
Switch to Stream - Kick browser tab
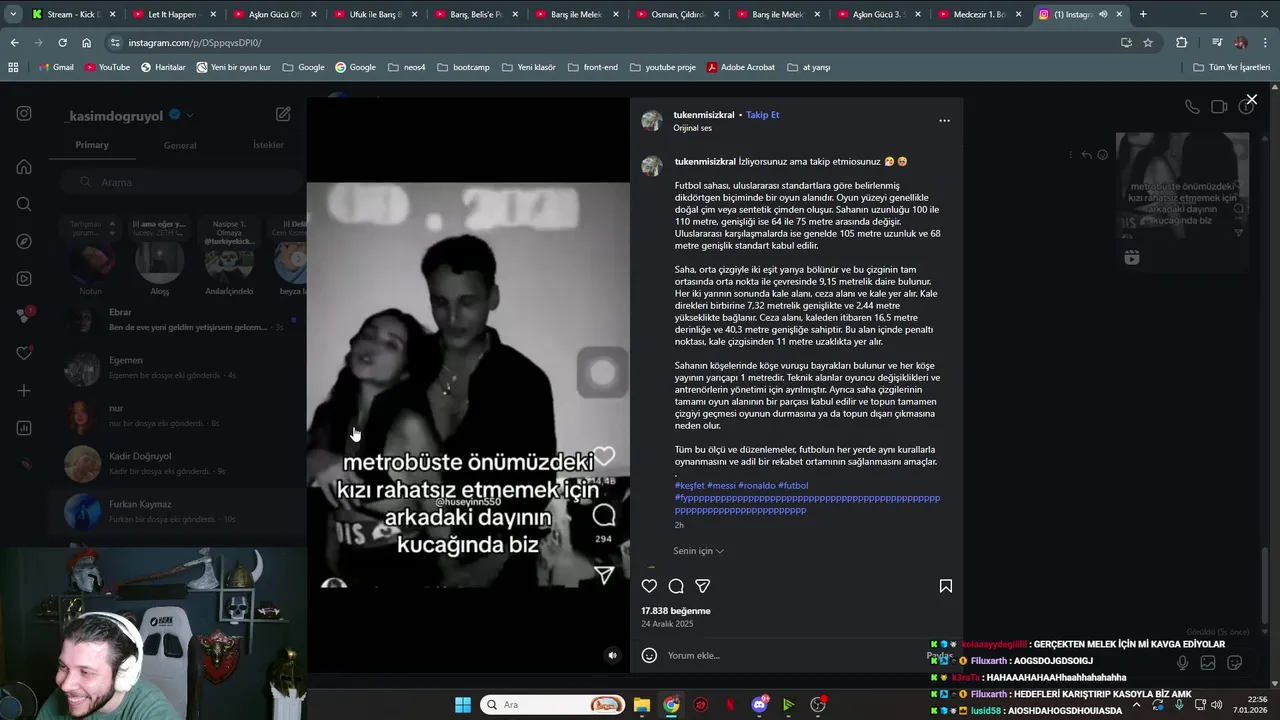[x=74, y=14]
